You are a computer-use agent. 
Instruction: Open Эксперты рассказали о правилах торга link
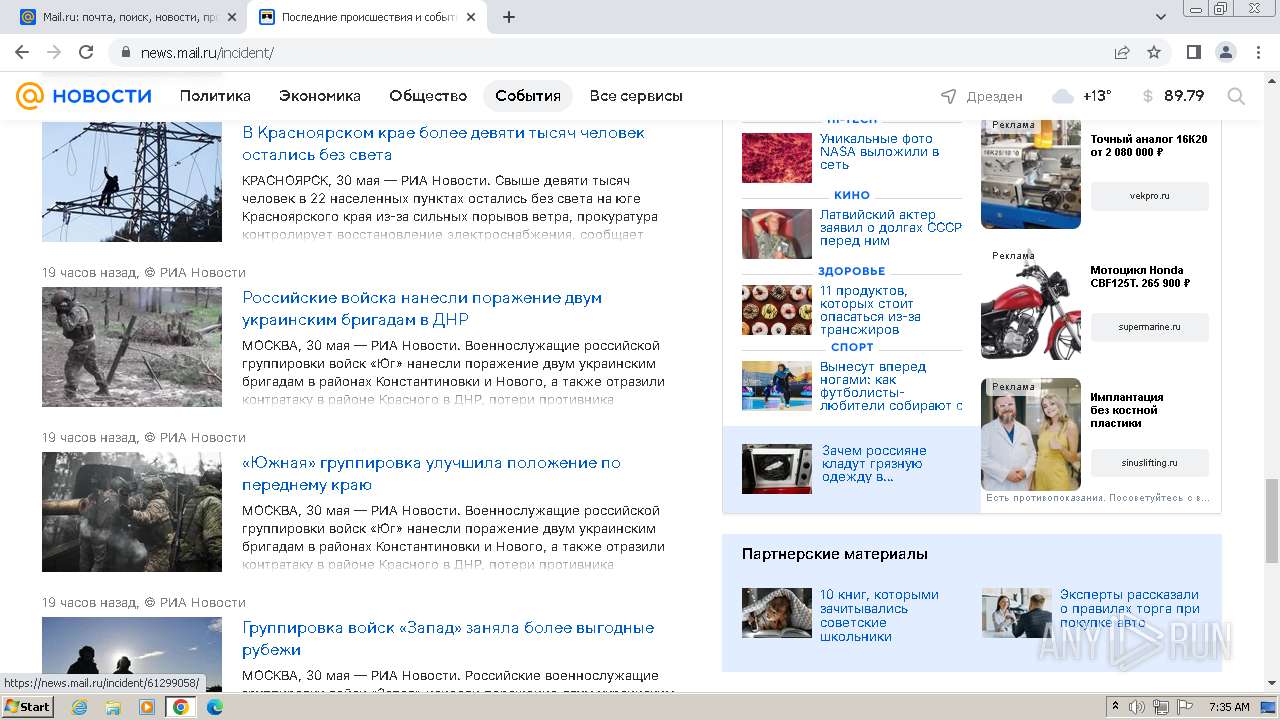(x=1130, y=608)
